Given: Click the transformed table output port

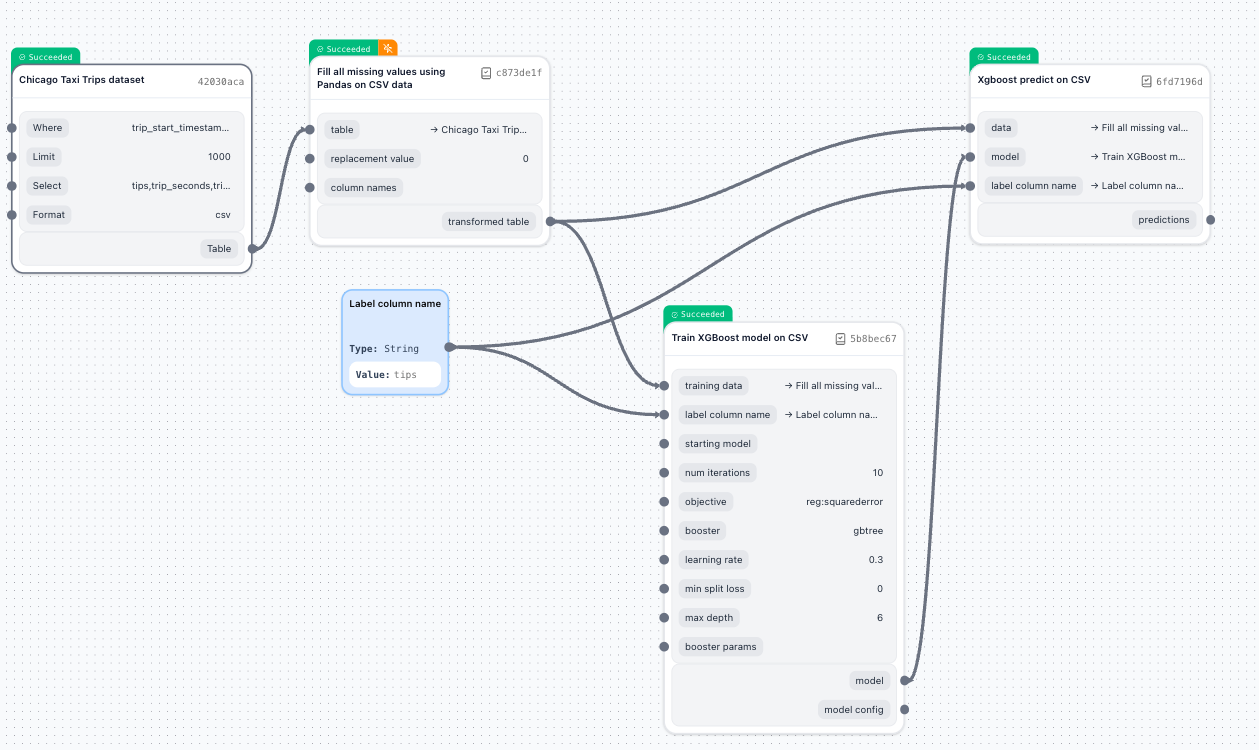Looking at the screenshot, I should [549, 221].
